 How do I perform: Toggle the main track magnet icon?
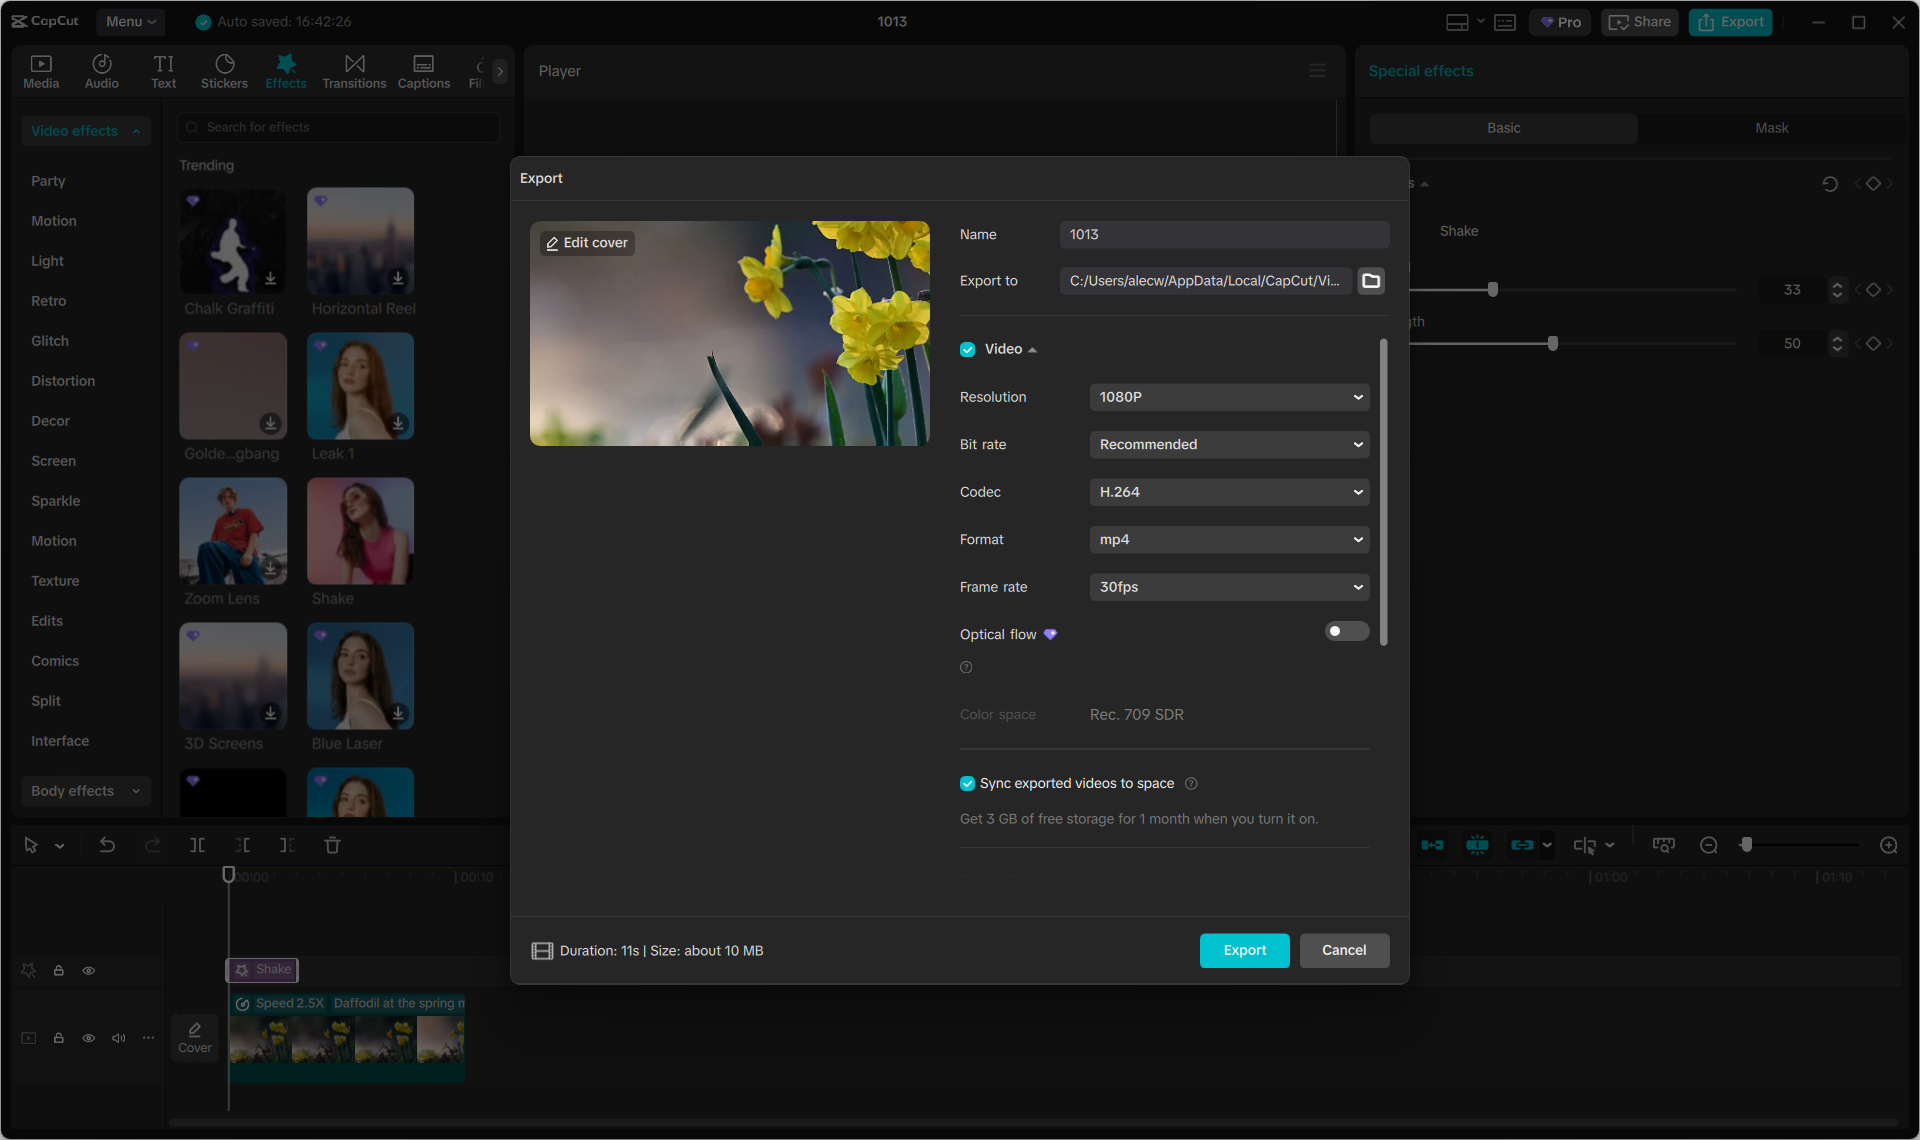[1432, 845]
